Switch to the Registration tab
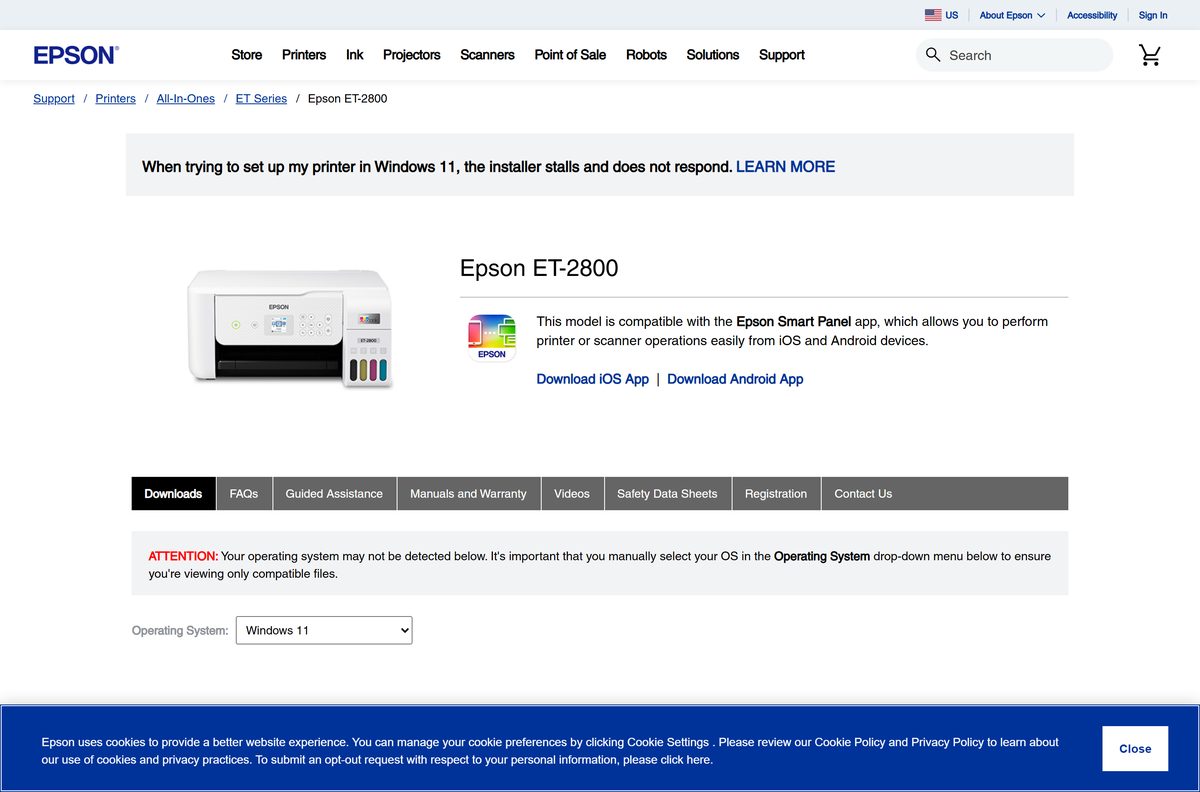This screenshot has height=792, width=1200. 776,494
